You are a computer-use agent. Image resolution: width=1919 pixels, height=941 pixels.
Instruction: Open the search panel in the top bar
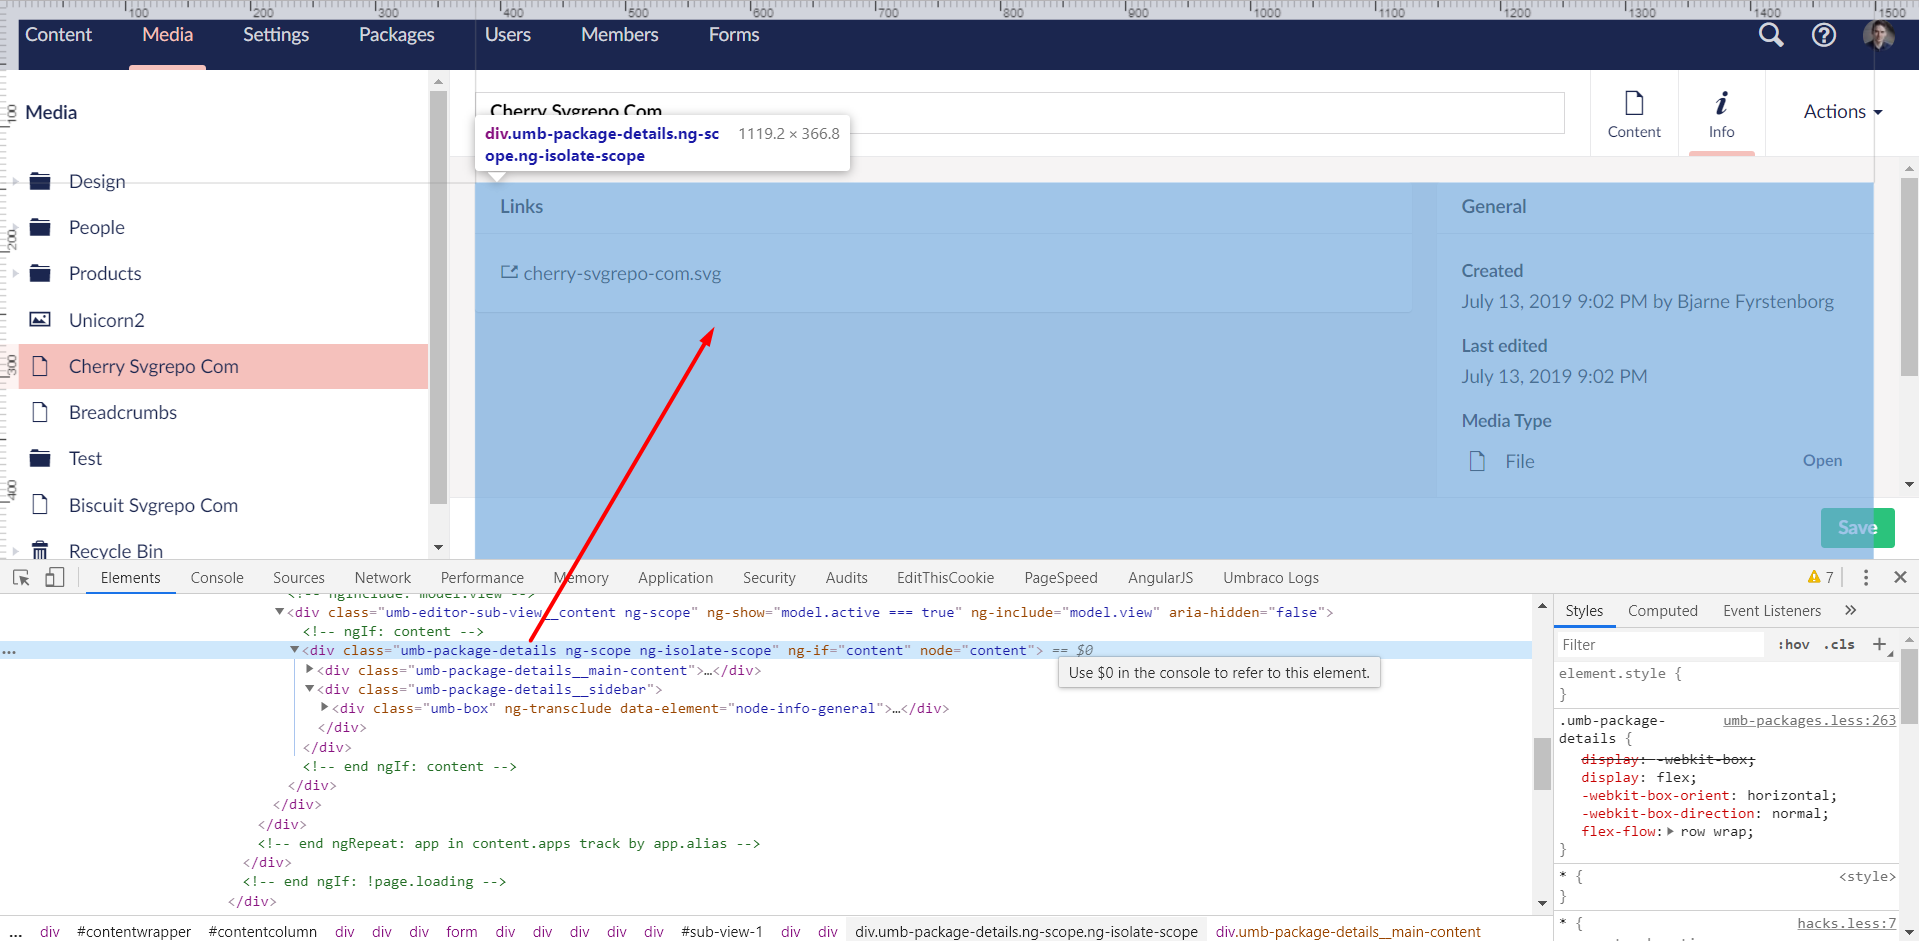1770,35
